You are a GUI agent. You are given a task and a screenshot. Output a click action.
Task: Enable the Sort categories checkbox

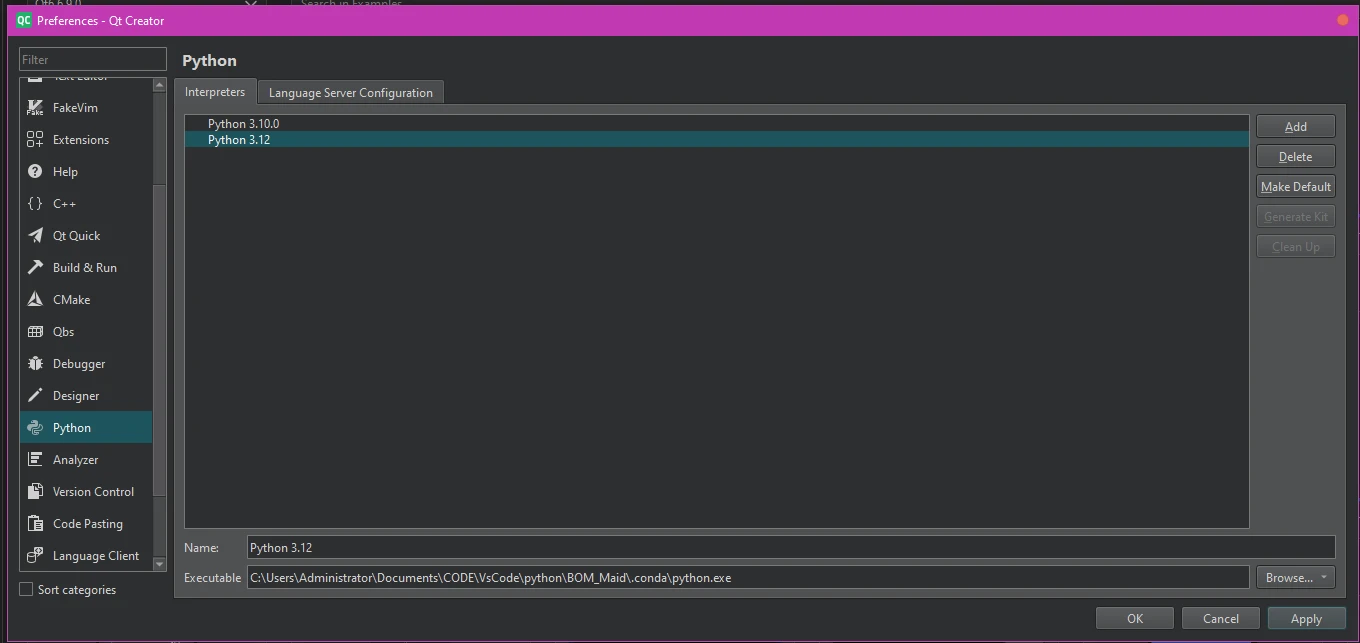[27, 590]
